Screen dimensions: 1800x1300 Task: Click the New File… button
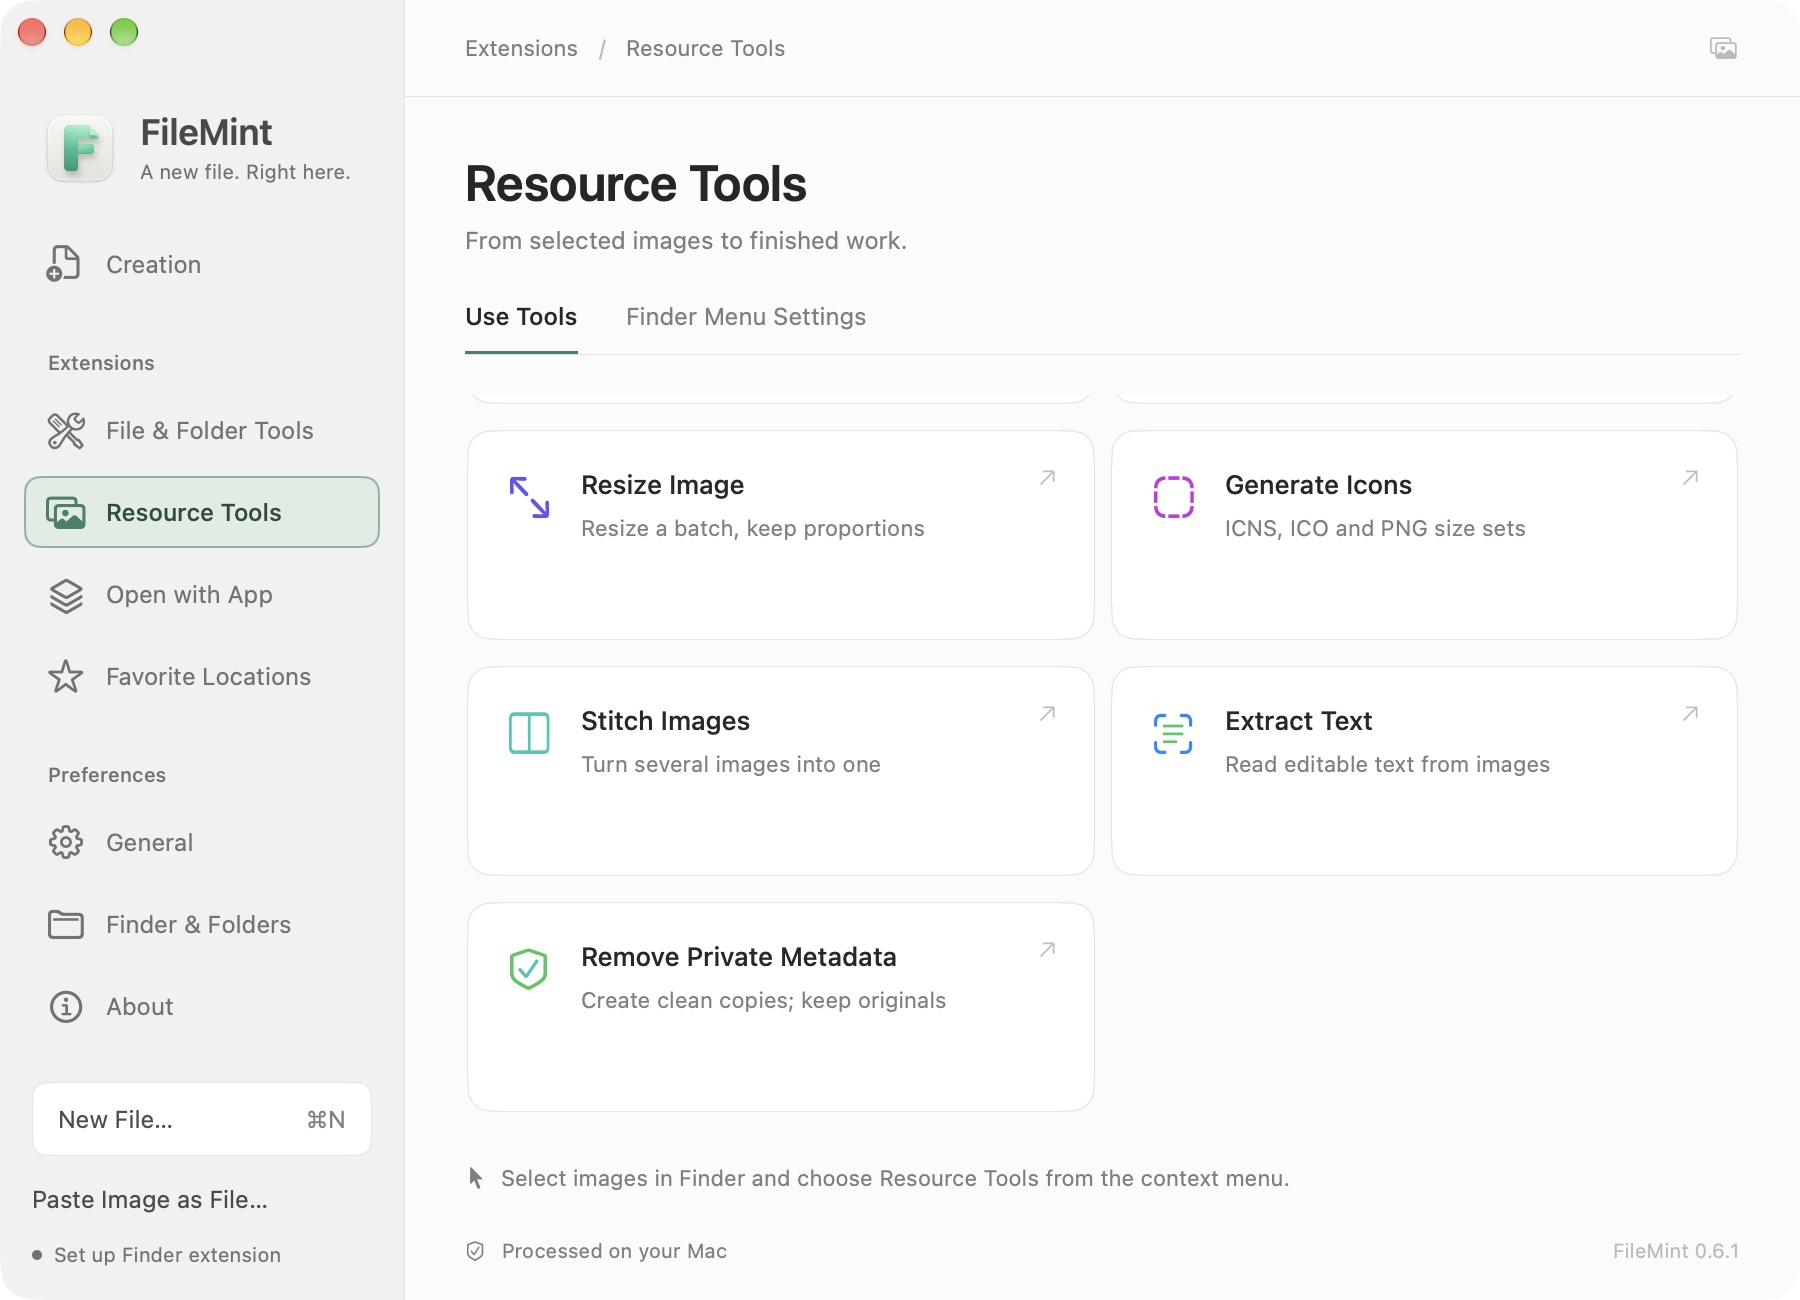tap(202, 1119)
